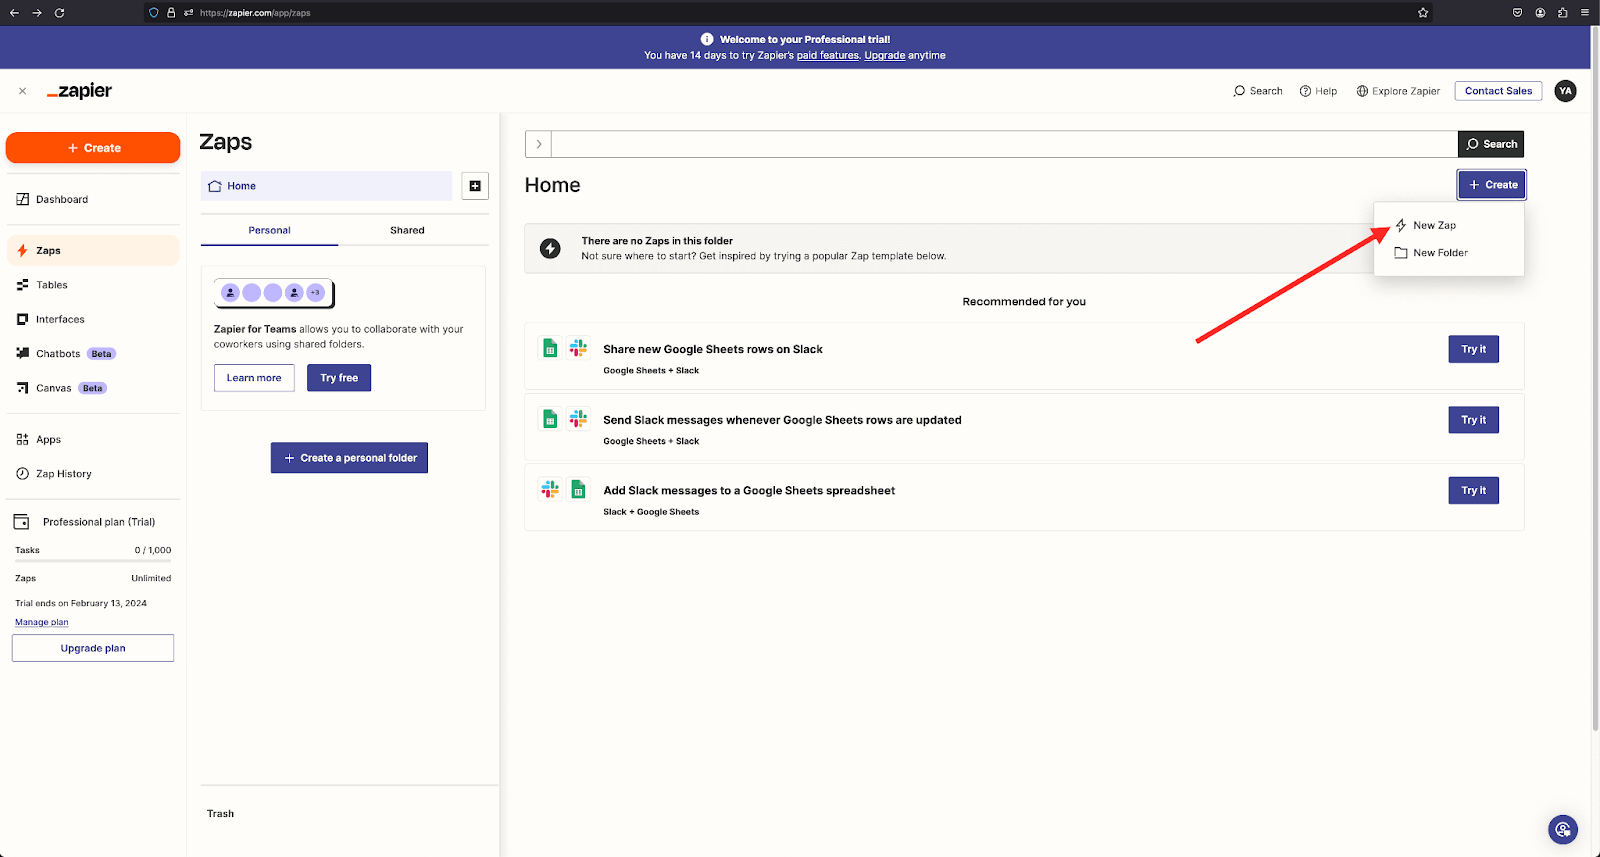The width and height of the screenshot is (1600, 857).
Task: Click the Contact Sales button
Action: tap(1498, 91)
